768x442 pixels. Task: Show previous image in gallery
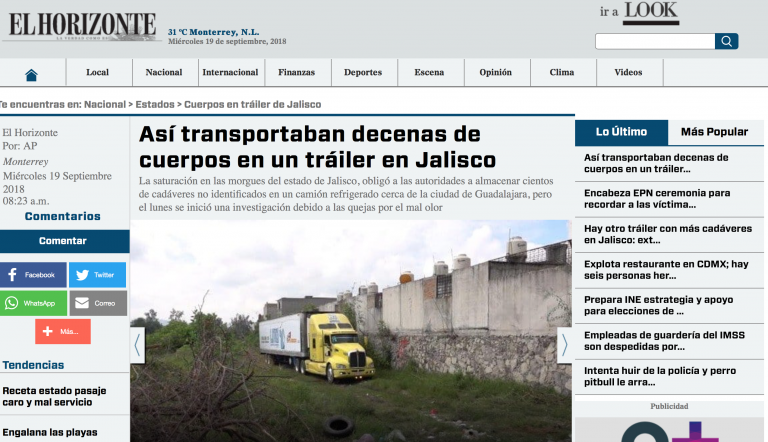pyautogui.click(x=138, y=345)
